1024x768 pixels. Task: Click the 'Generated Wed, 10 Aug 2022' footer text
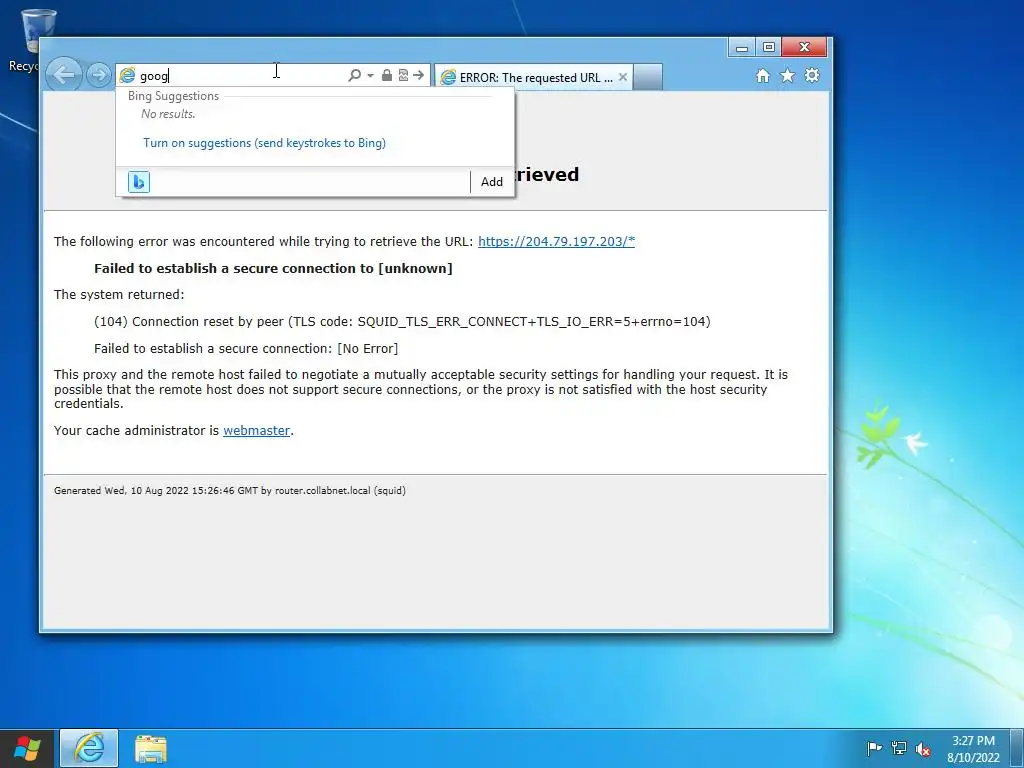(230, 490)
